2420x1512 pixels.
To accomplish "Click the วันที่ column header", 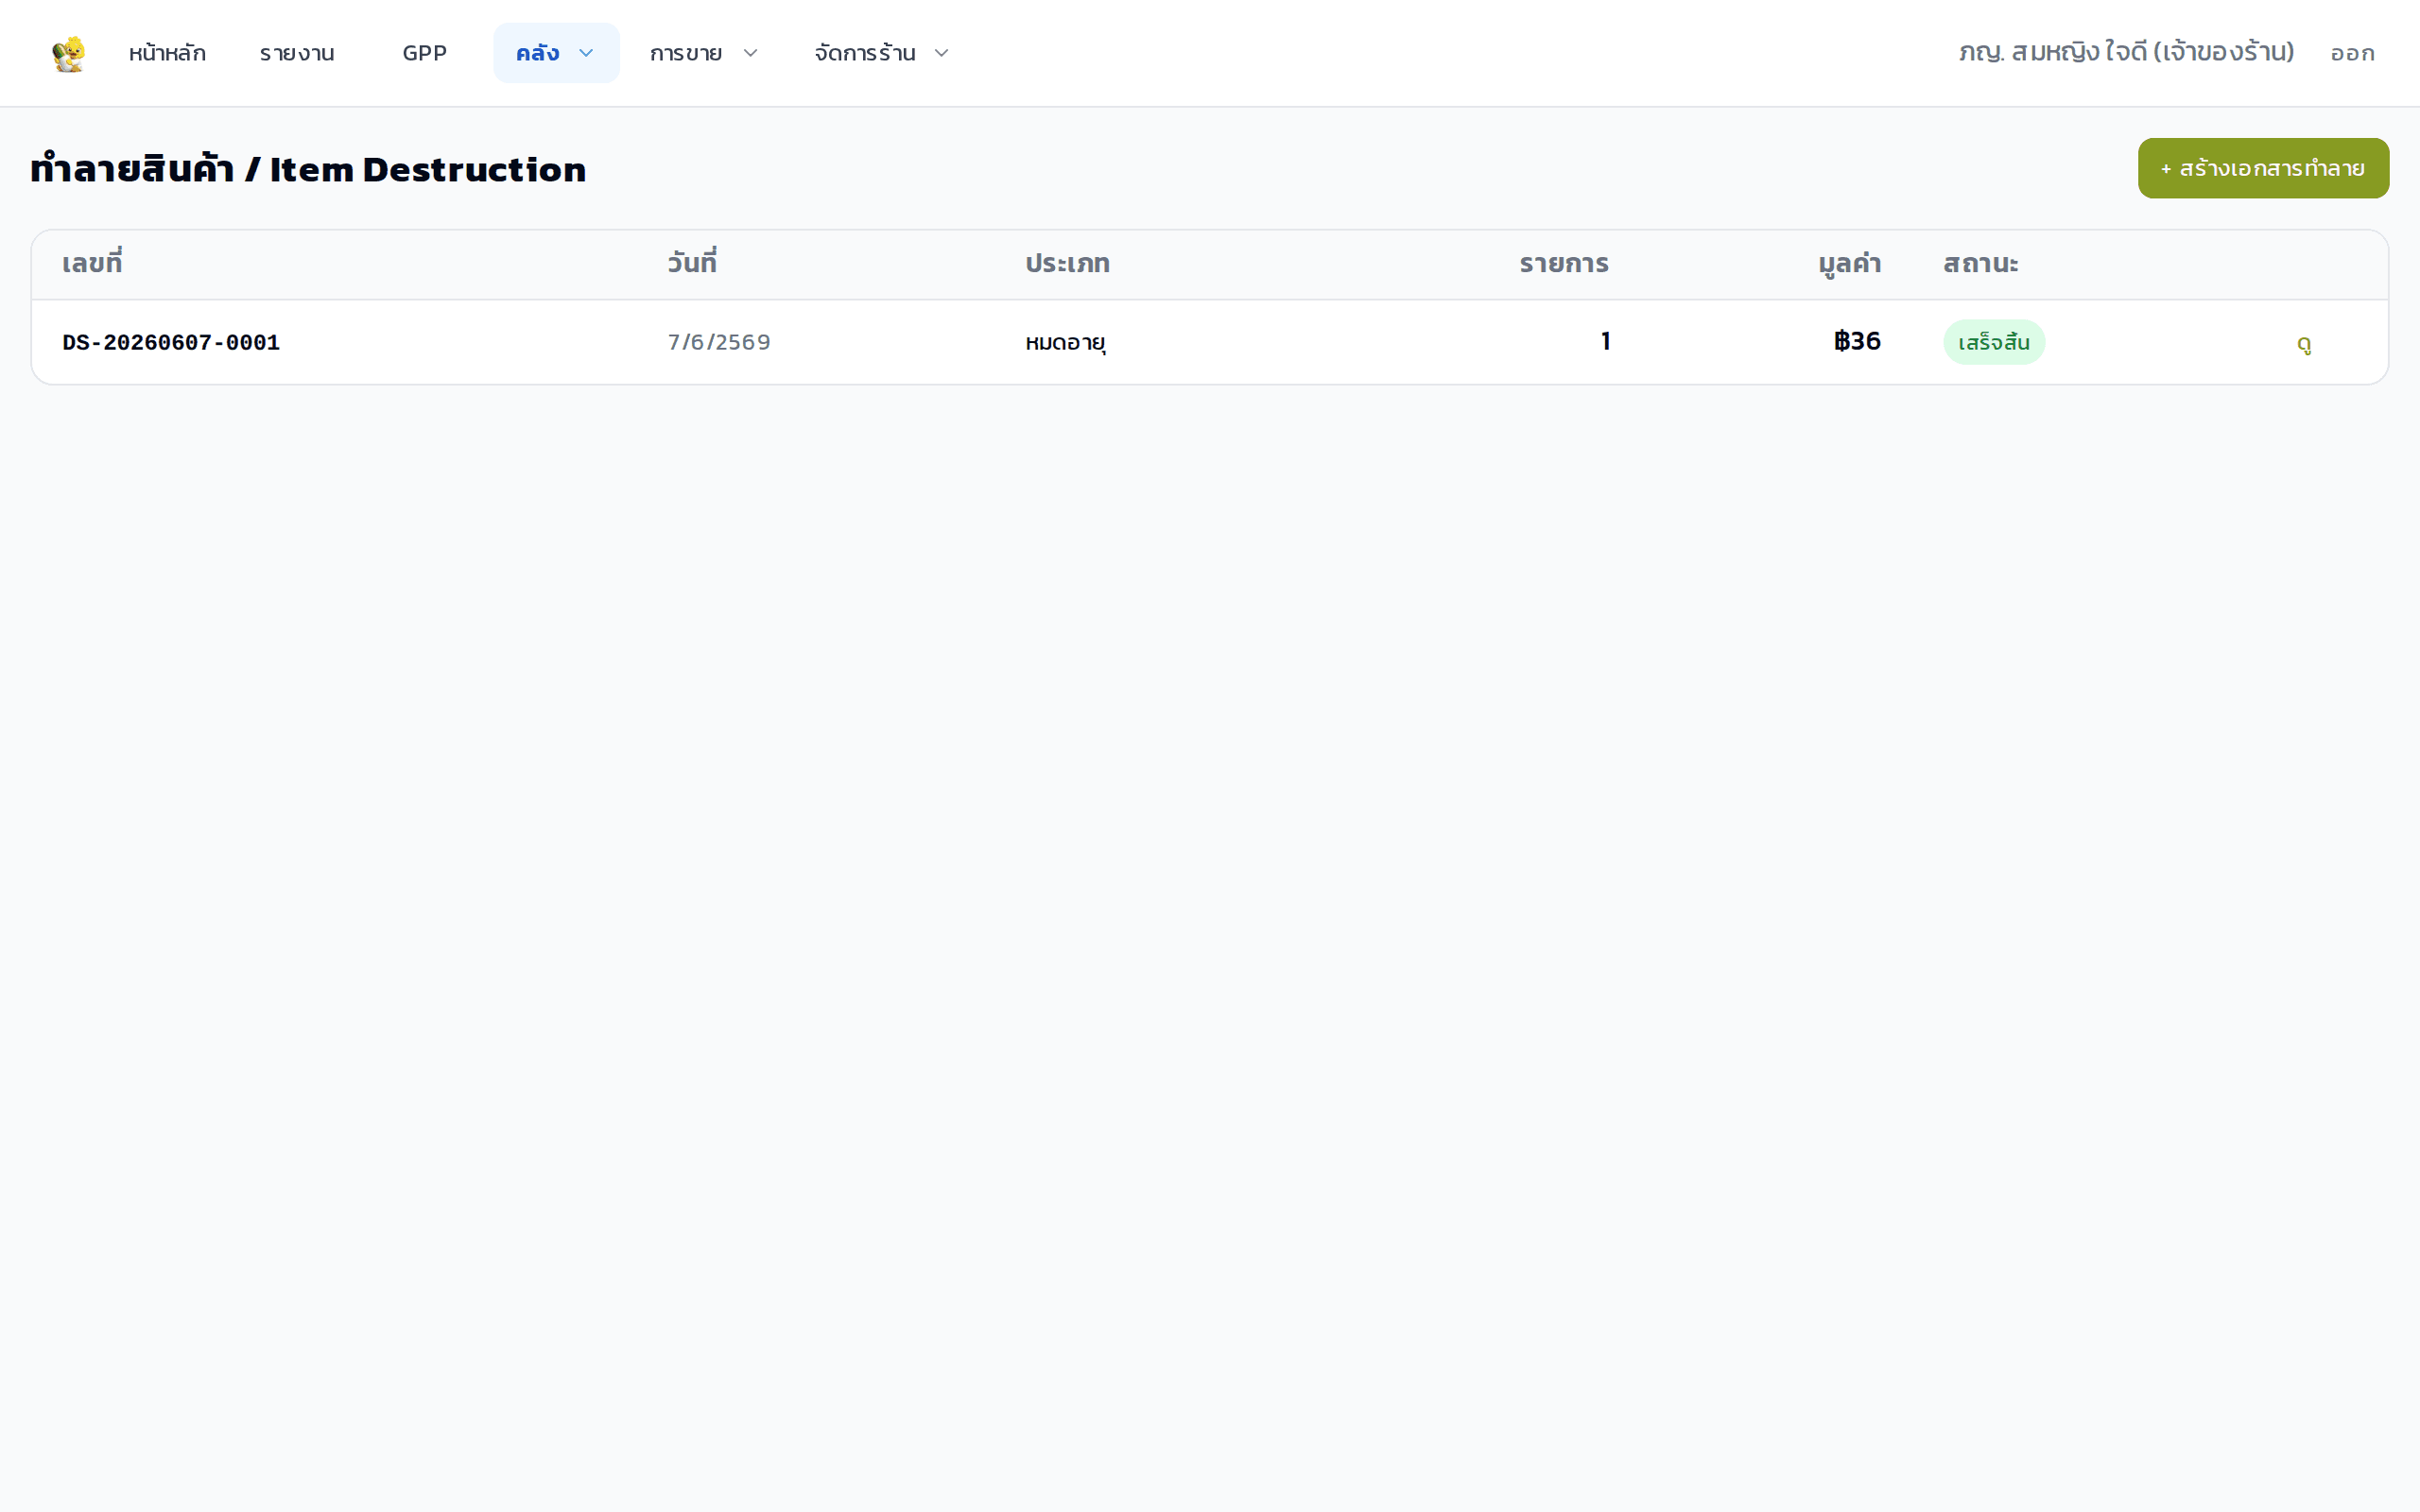I will click(692, 263).
